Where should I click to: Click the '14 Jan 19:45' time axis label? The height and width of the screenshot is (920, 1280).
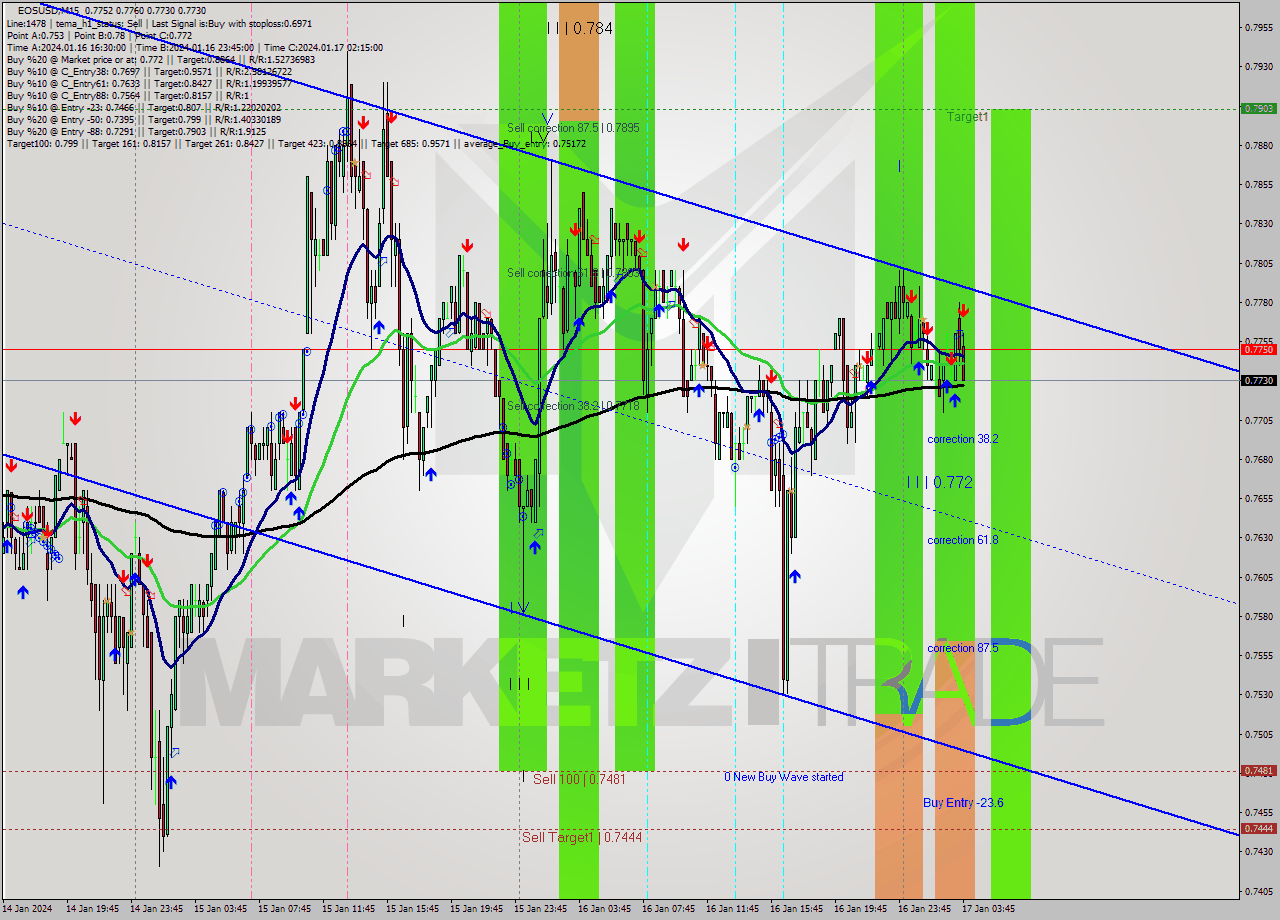pyautogui.click(x=93, y=909)
